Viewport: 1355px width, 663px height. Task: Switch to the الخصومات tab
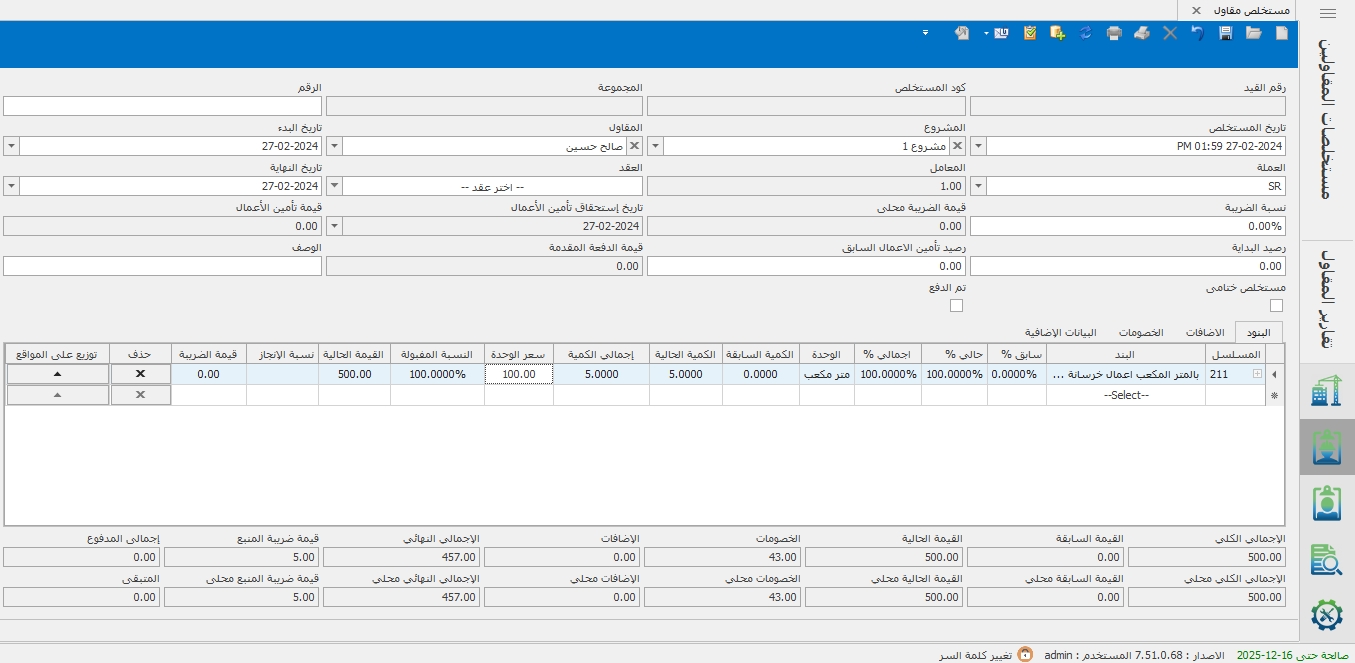point(1140,332)
